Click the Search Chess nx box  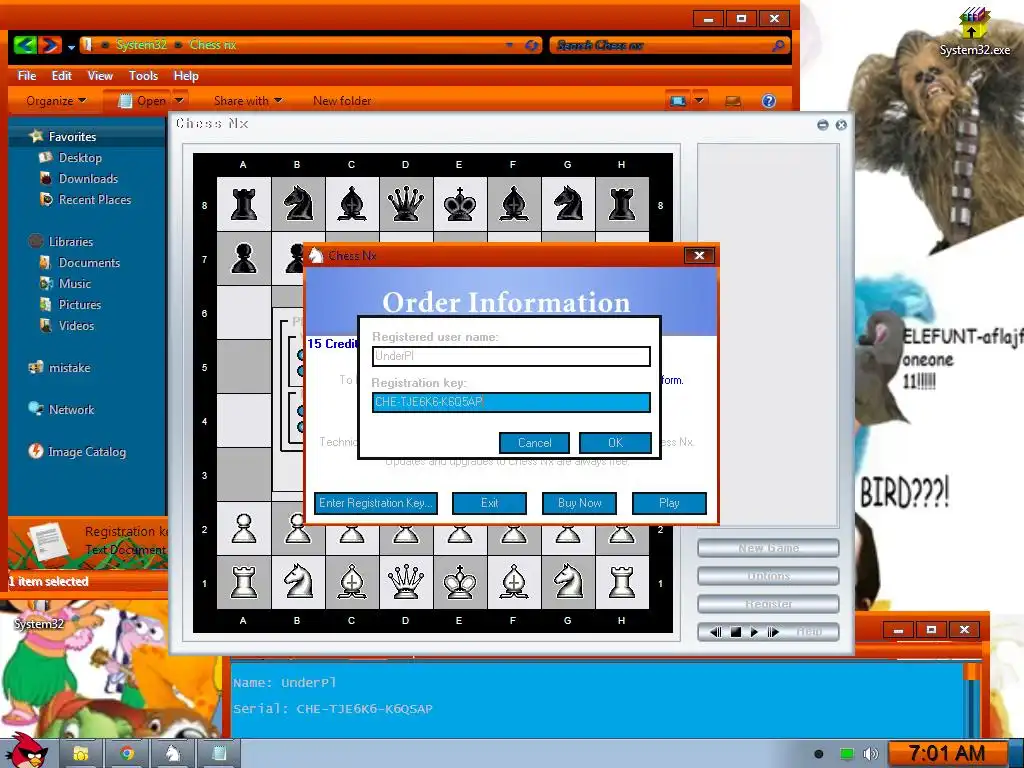(669, 45)
